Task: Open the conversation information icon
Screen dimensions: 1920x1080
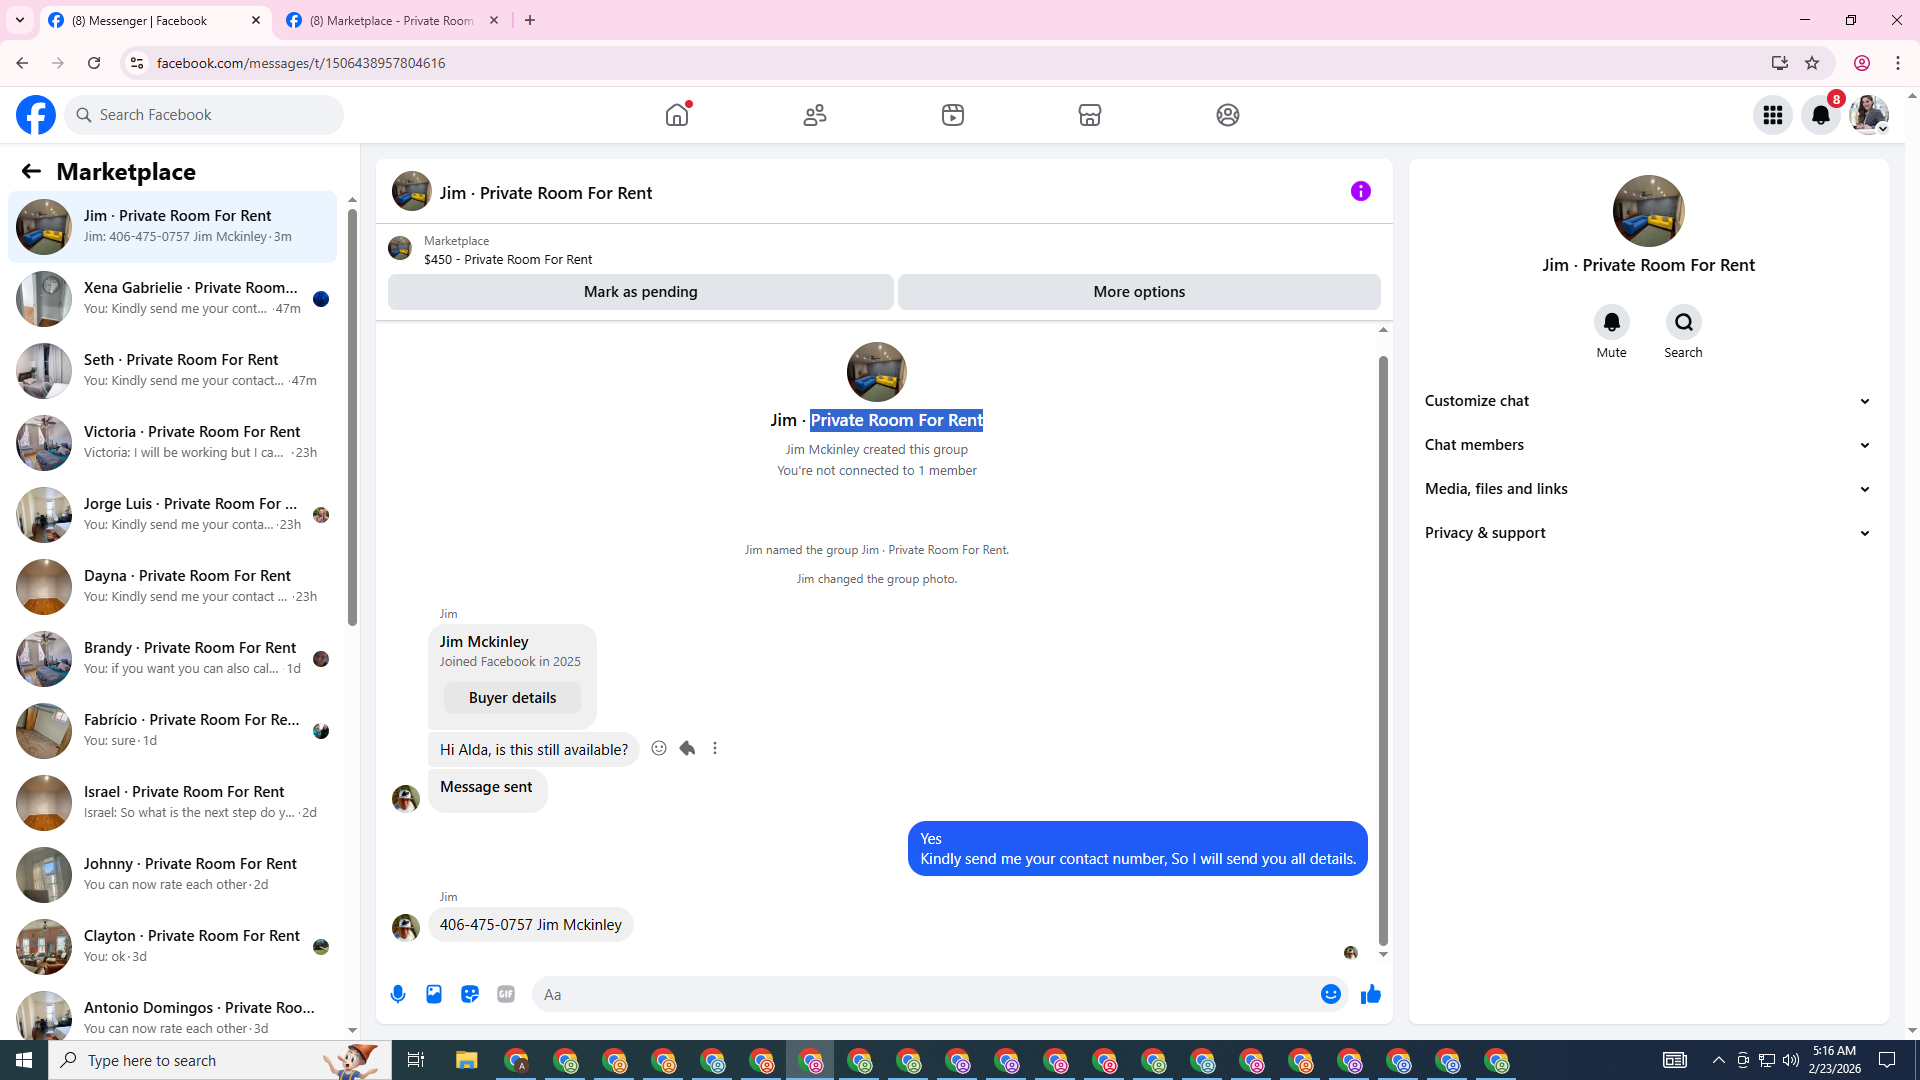Action: [1361, 191]
